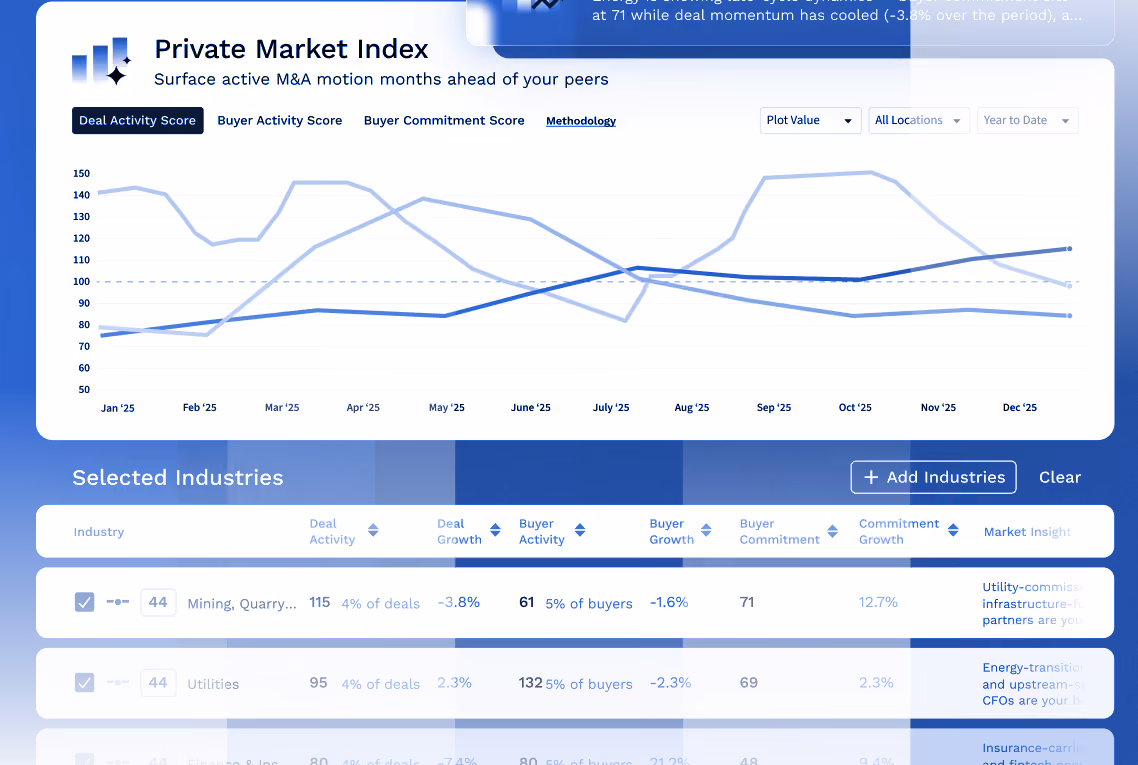Viewport: 1138px width, 765px height.
Task: Click the Private Market Index bar chart logo
Action: coord(102,62)
